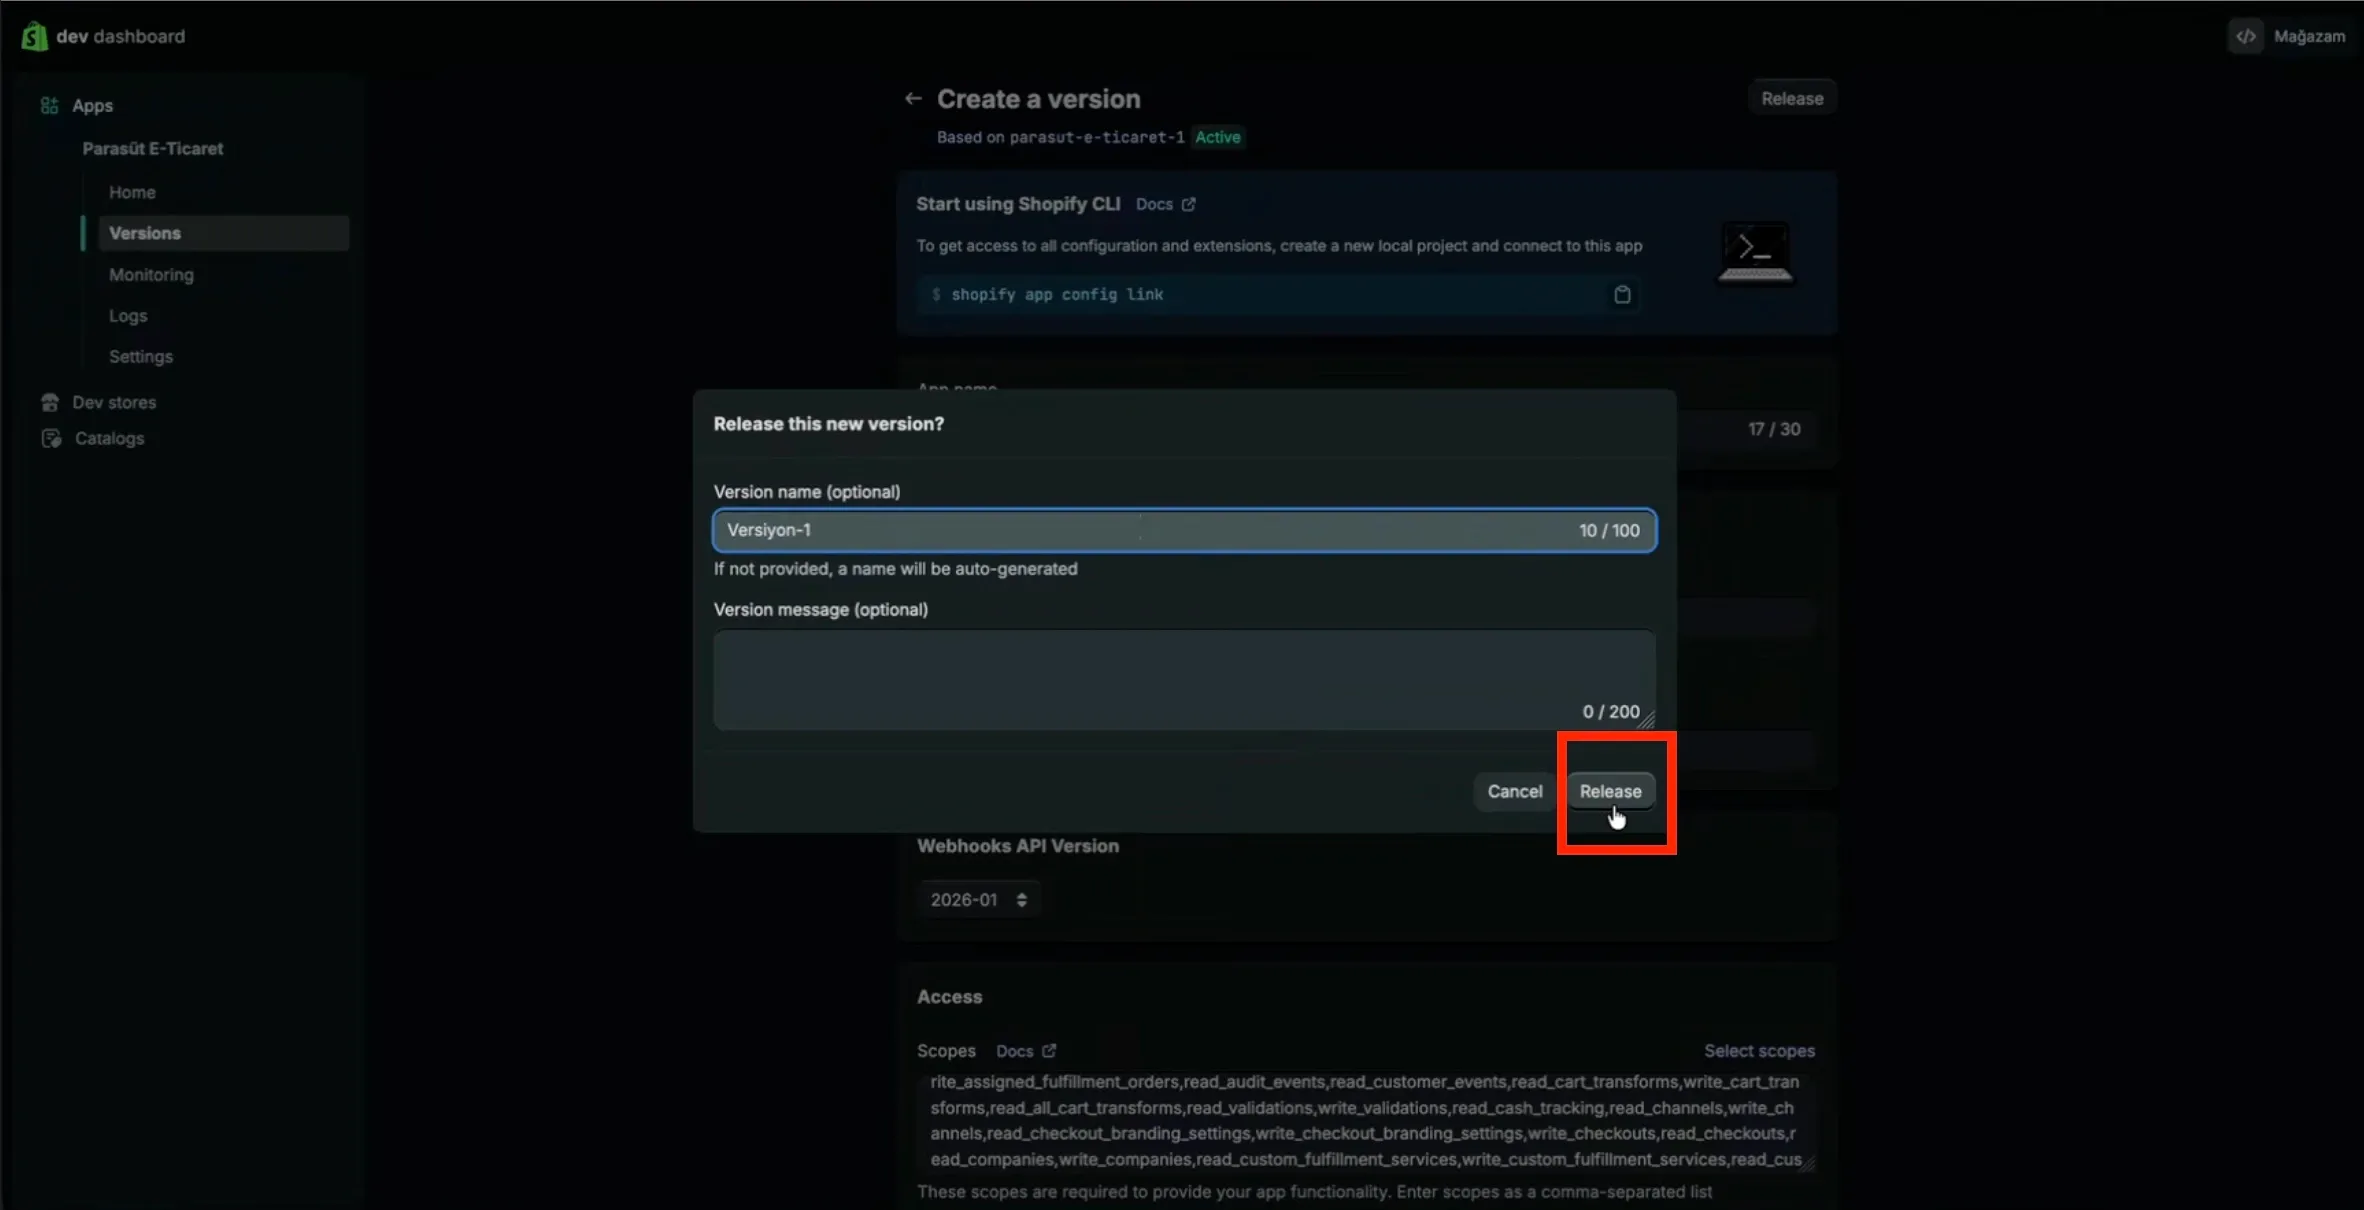This screenshot has width=2364, height=1210.
Task: Open Catalogs in the sidebar
Action: 109,438
